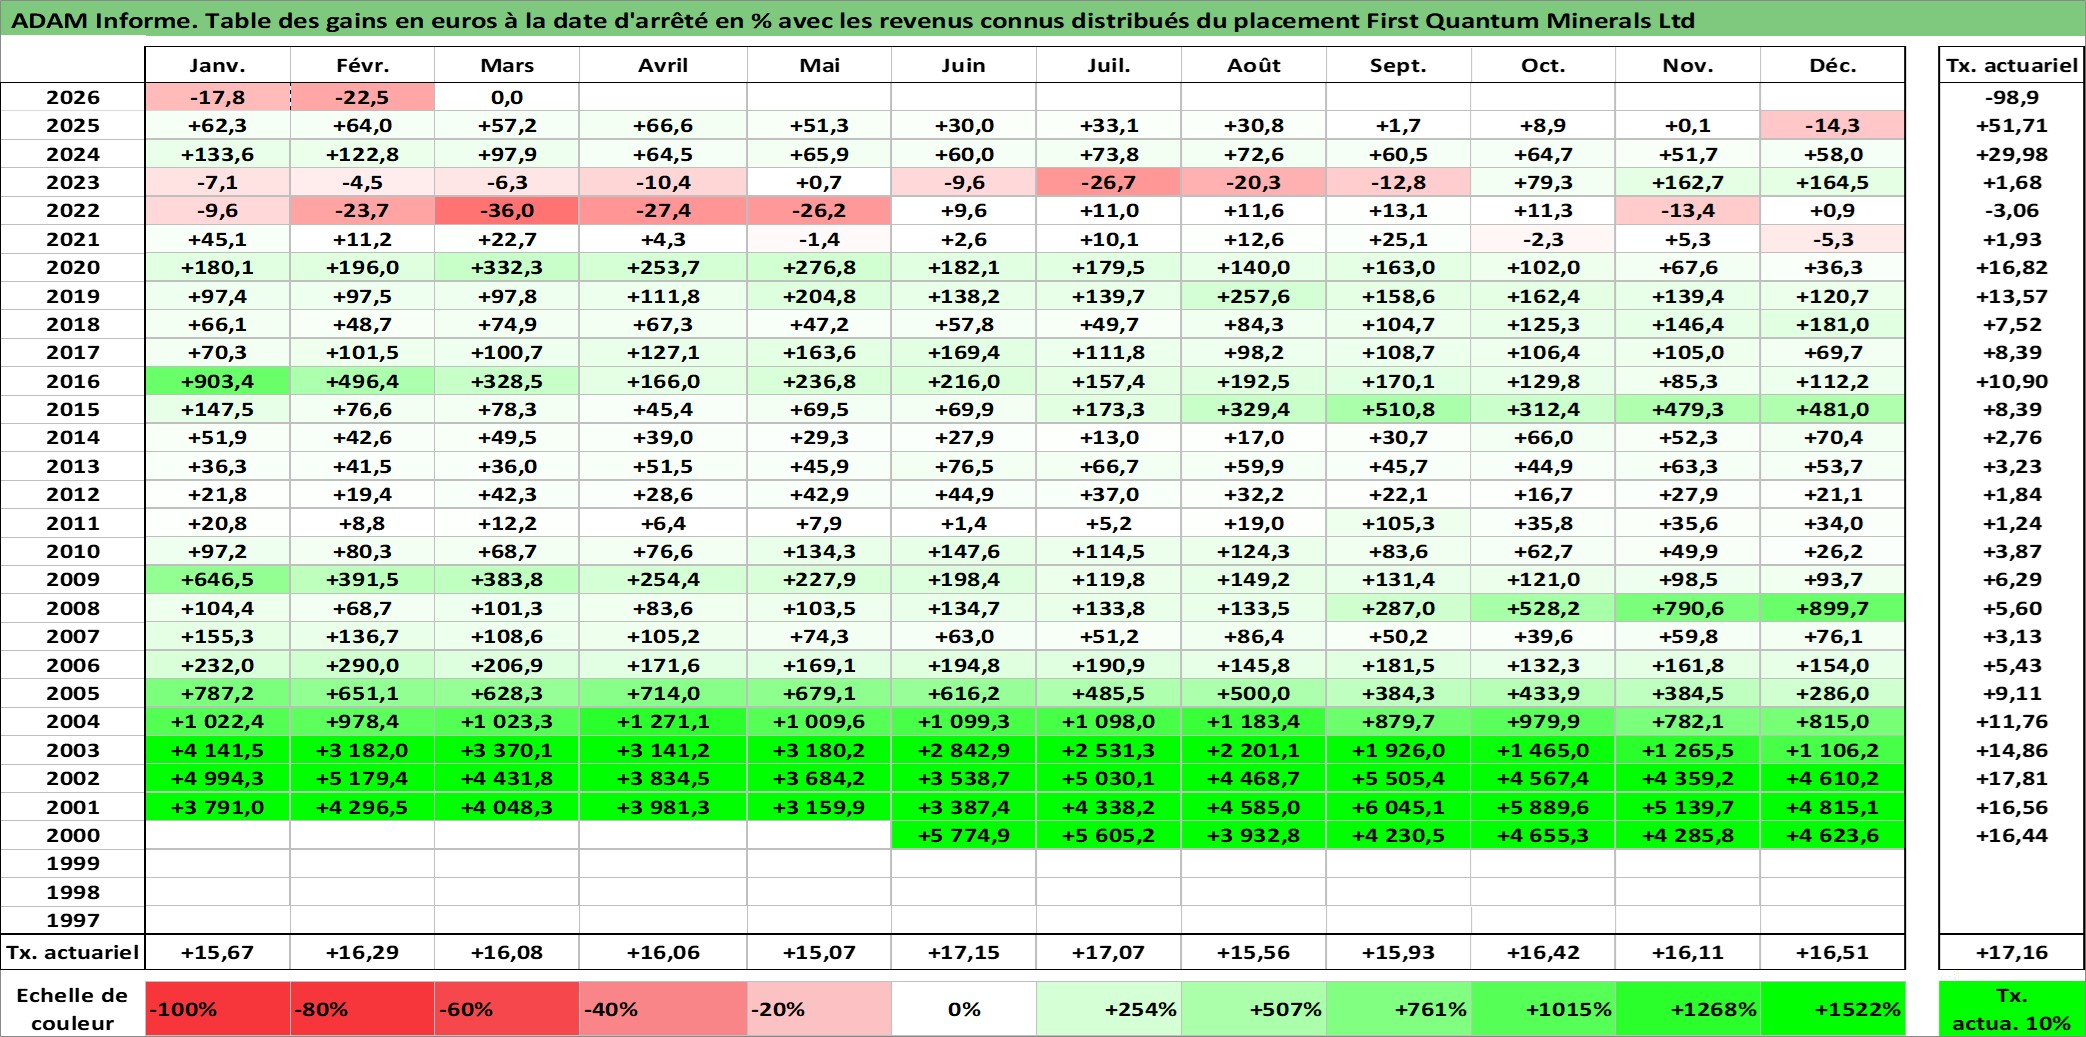Select the cell +5 179,4 in February 2002
The width and height of the screenshot is (2086, 1037).
(x=363, y=778)
